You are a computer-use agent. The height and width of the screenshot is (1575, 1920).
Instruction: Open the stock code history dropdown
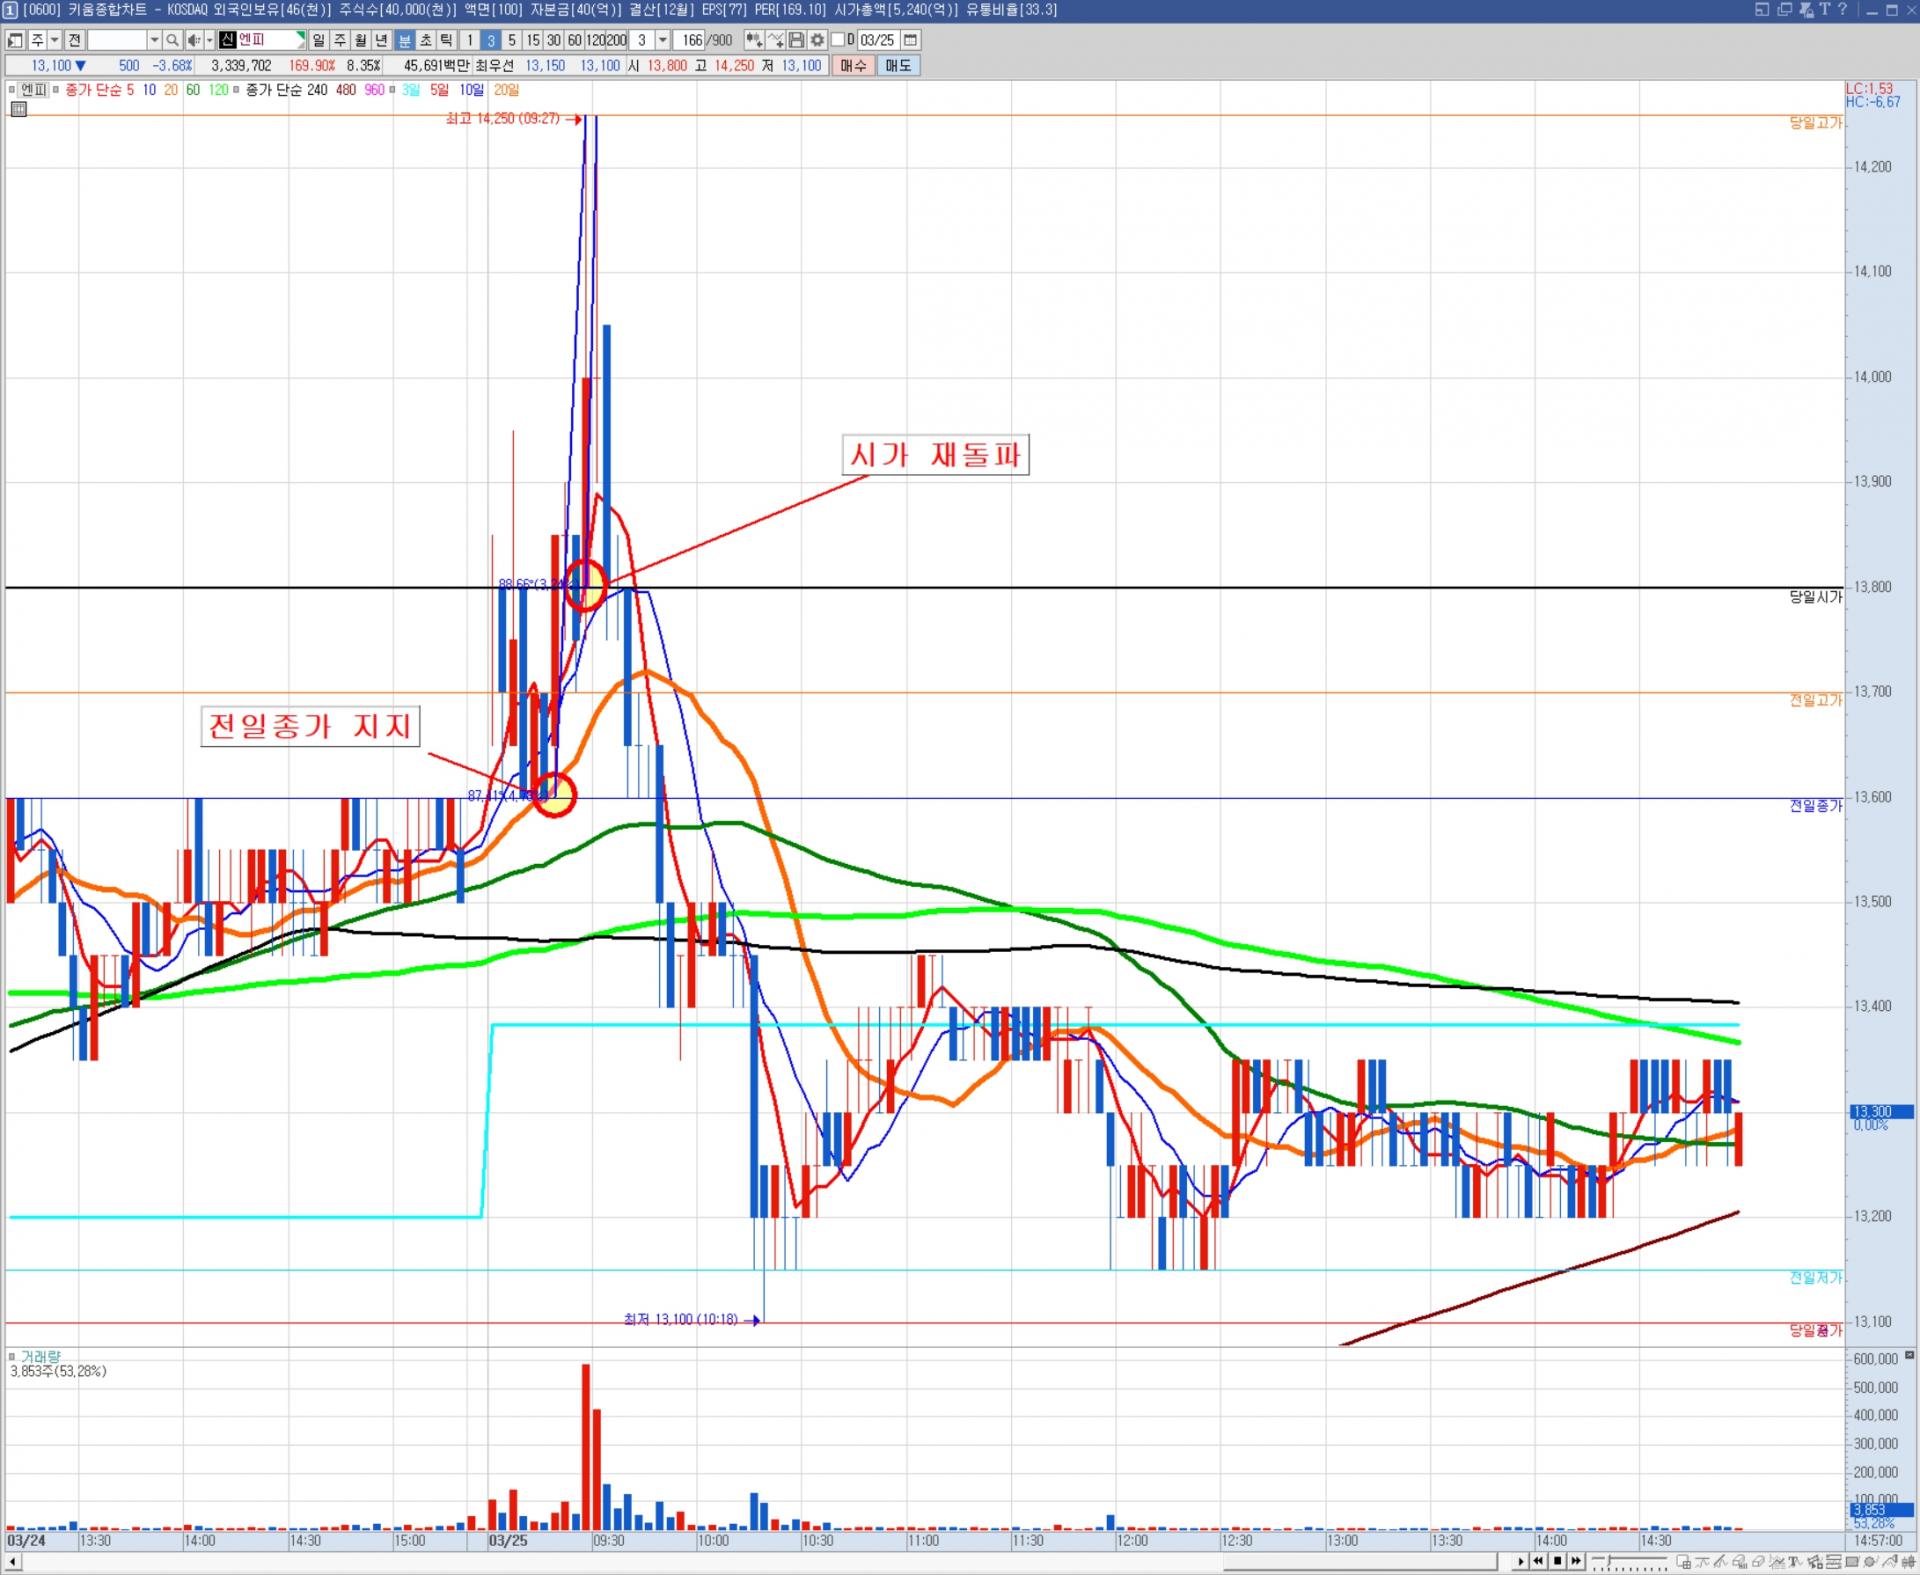tap(154, 40)
